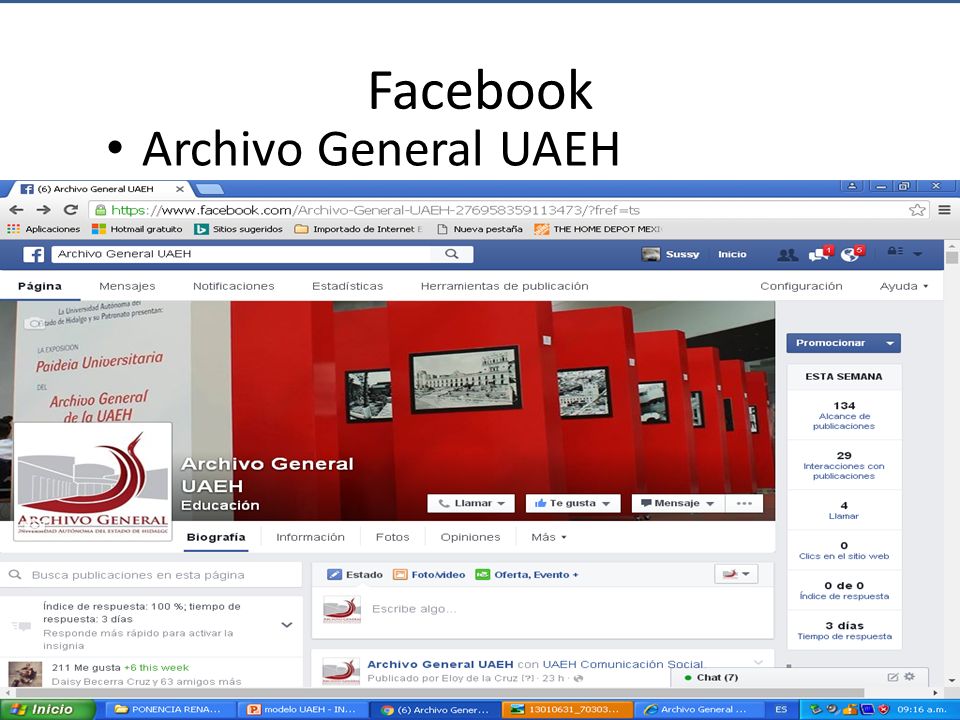
Task: Open Importado de Internet bookmark folder
Action: (359, 229)
